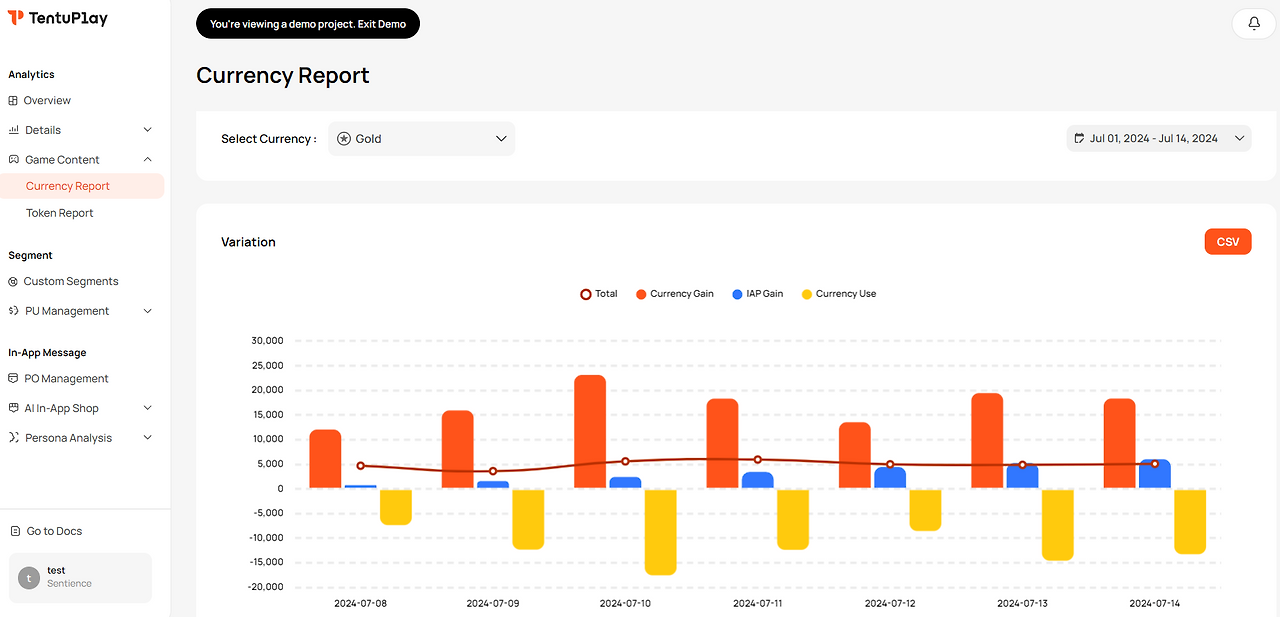1280x617 pixels.
Task: Click the Game Content controller icon
Action: click(x=14, y=160)
